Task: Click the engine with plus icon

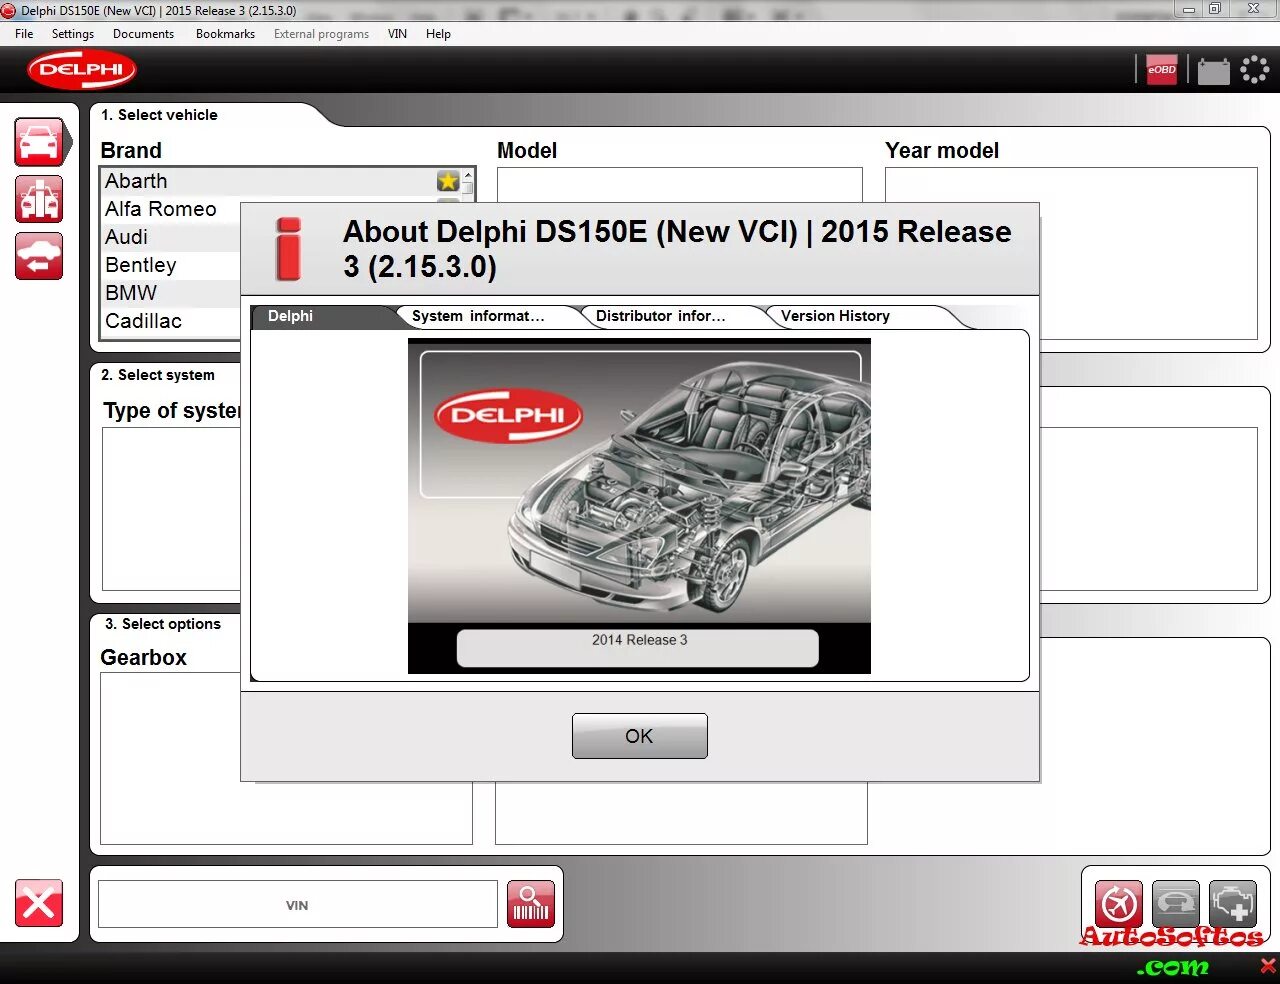Action: point(1232,904)
